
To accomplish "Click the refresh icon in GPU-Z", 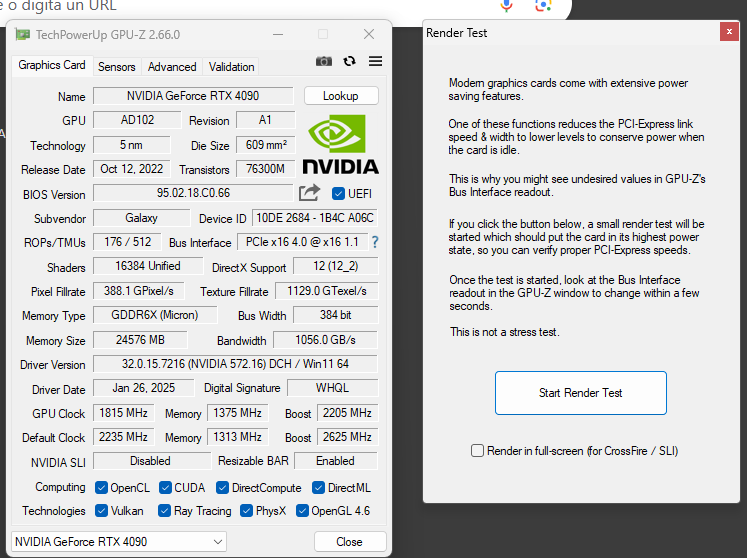I will pyautogui.click(x=350, y=61).
